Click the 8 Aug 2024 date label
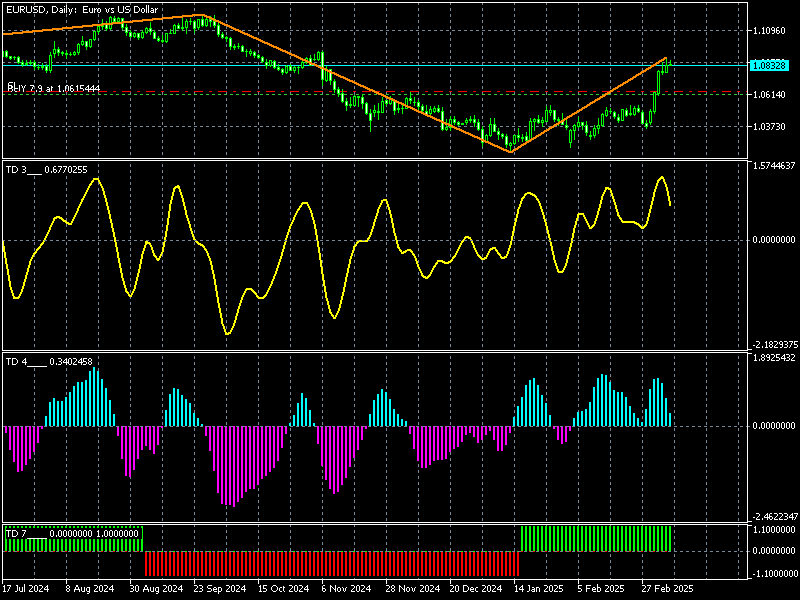The height and width of the screenshot is (600, 800). [90, 588]
